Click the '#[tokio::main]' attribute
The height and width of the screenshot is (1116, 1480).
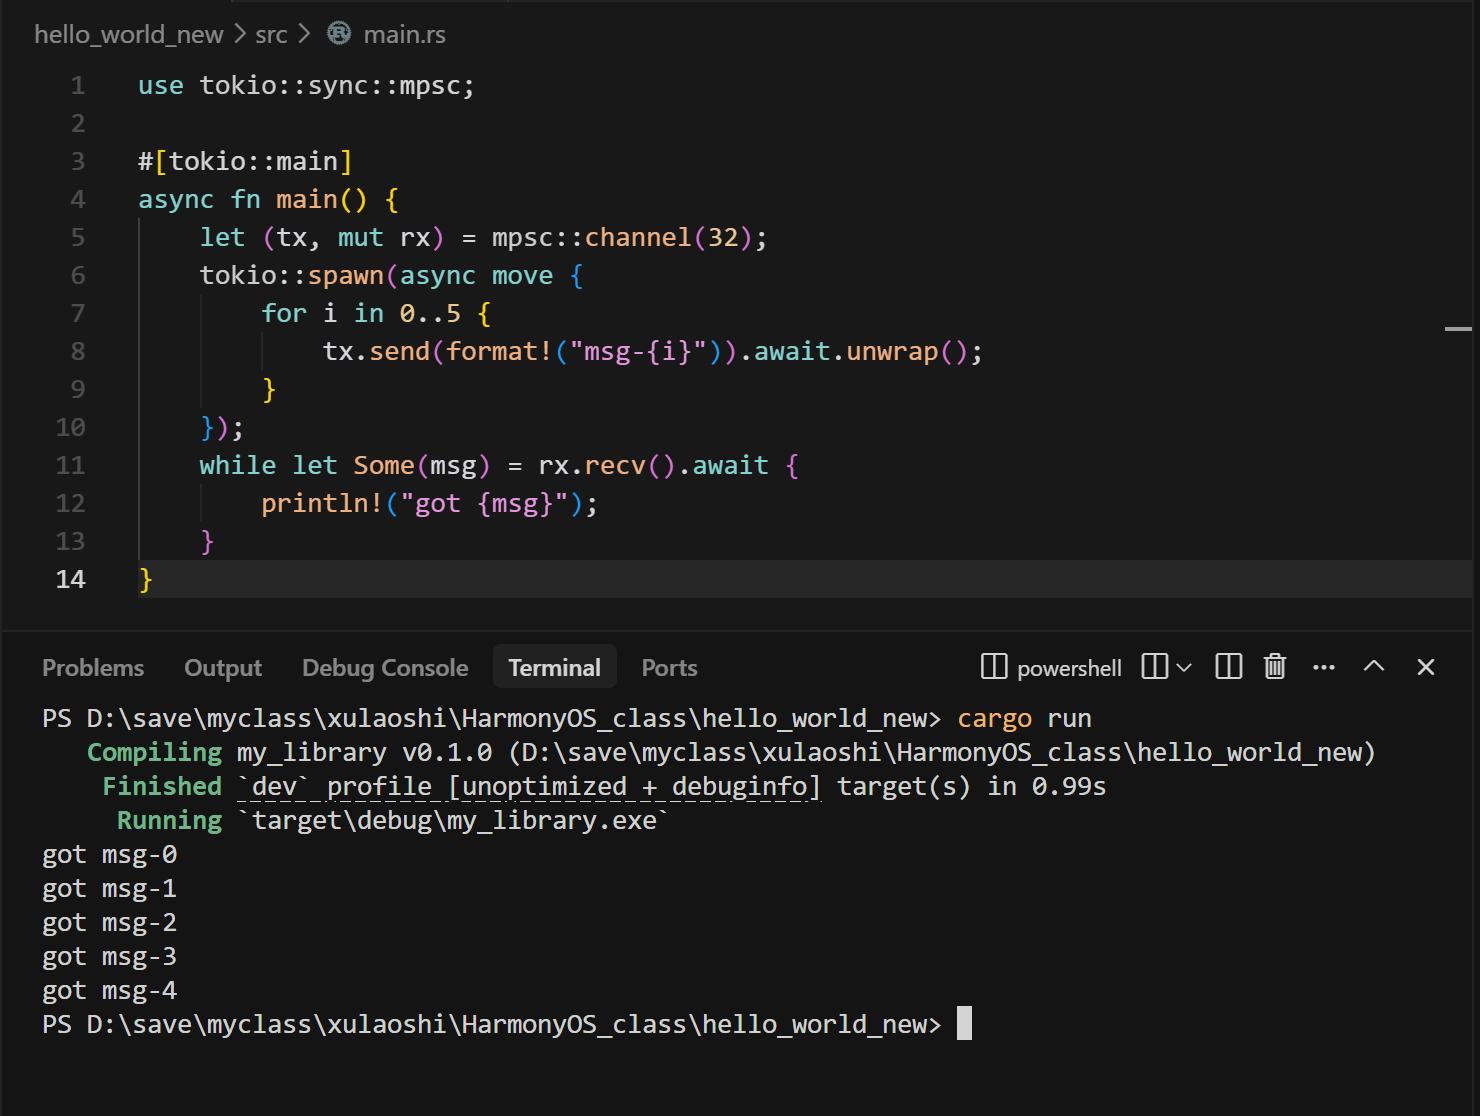245,162
